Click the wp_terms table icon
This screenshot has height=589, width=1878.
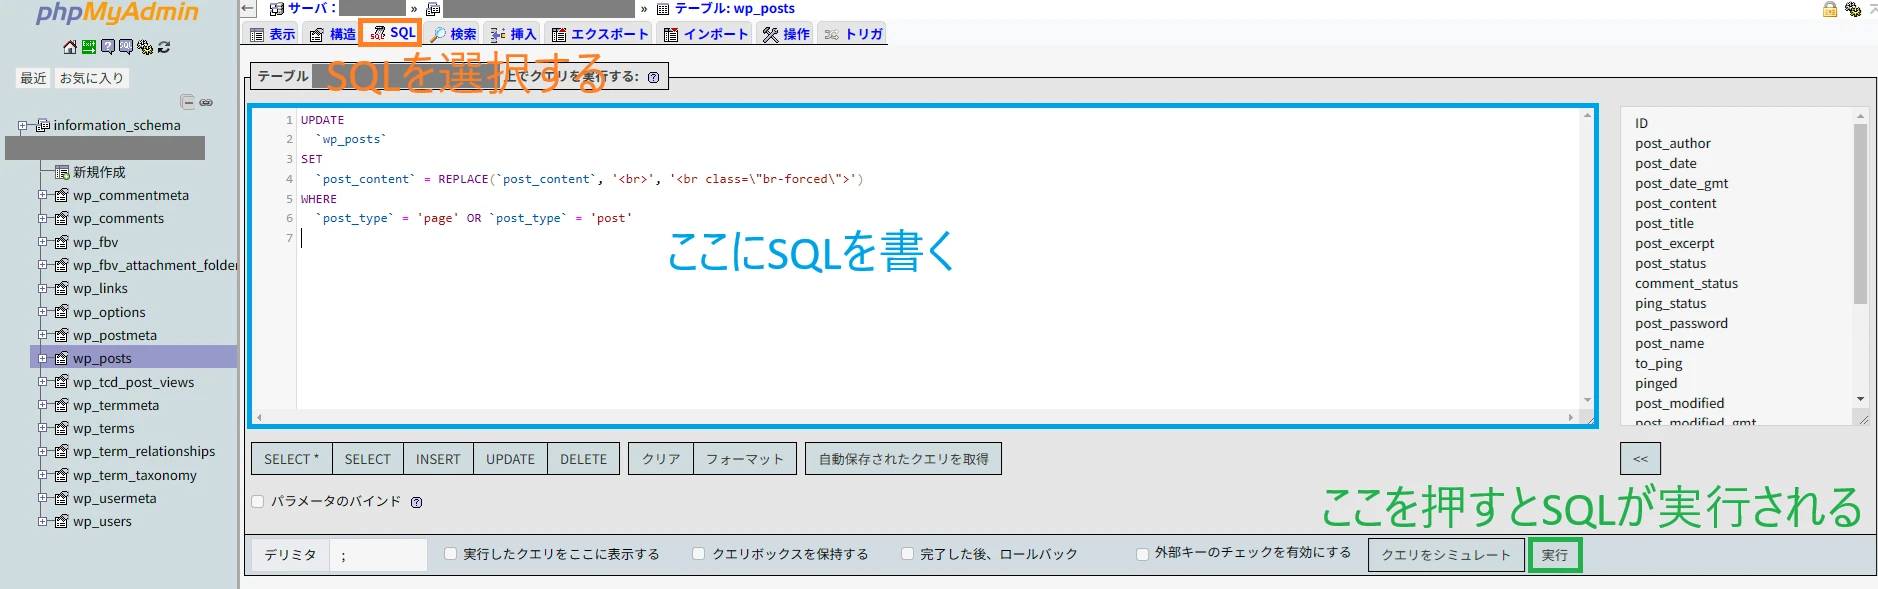(x=62, y=428)
